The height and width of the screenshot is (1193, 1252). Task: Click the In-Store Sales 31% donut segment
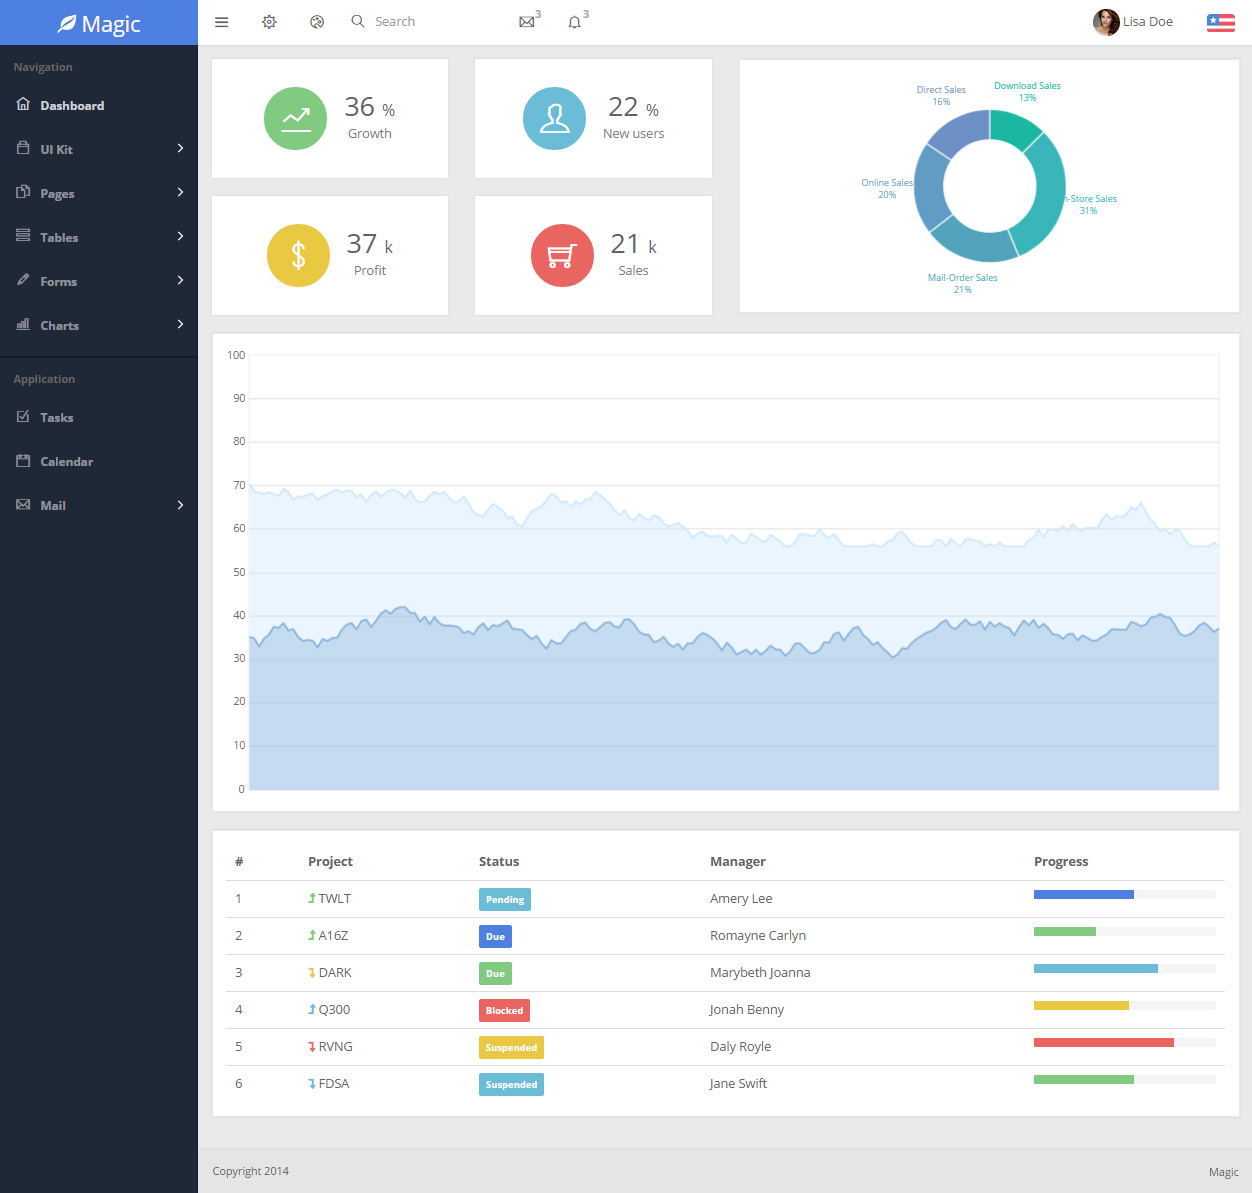click(1046, 195)
